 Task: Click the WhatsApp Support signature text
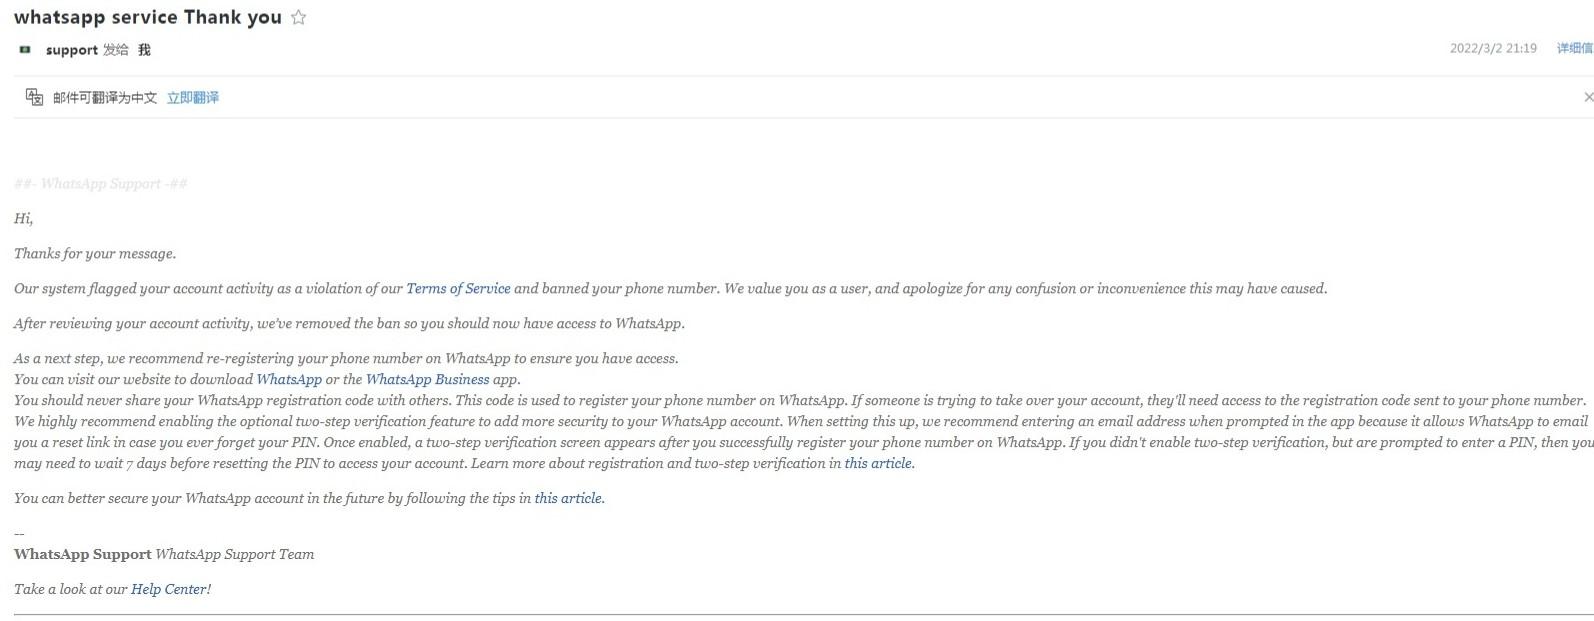tap(83, 554)
